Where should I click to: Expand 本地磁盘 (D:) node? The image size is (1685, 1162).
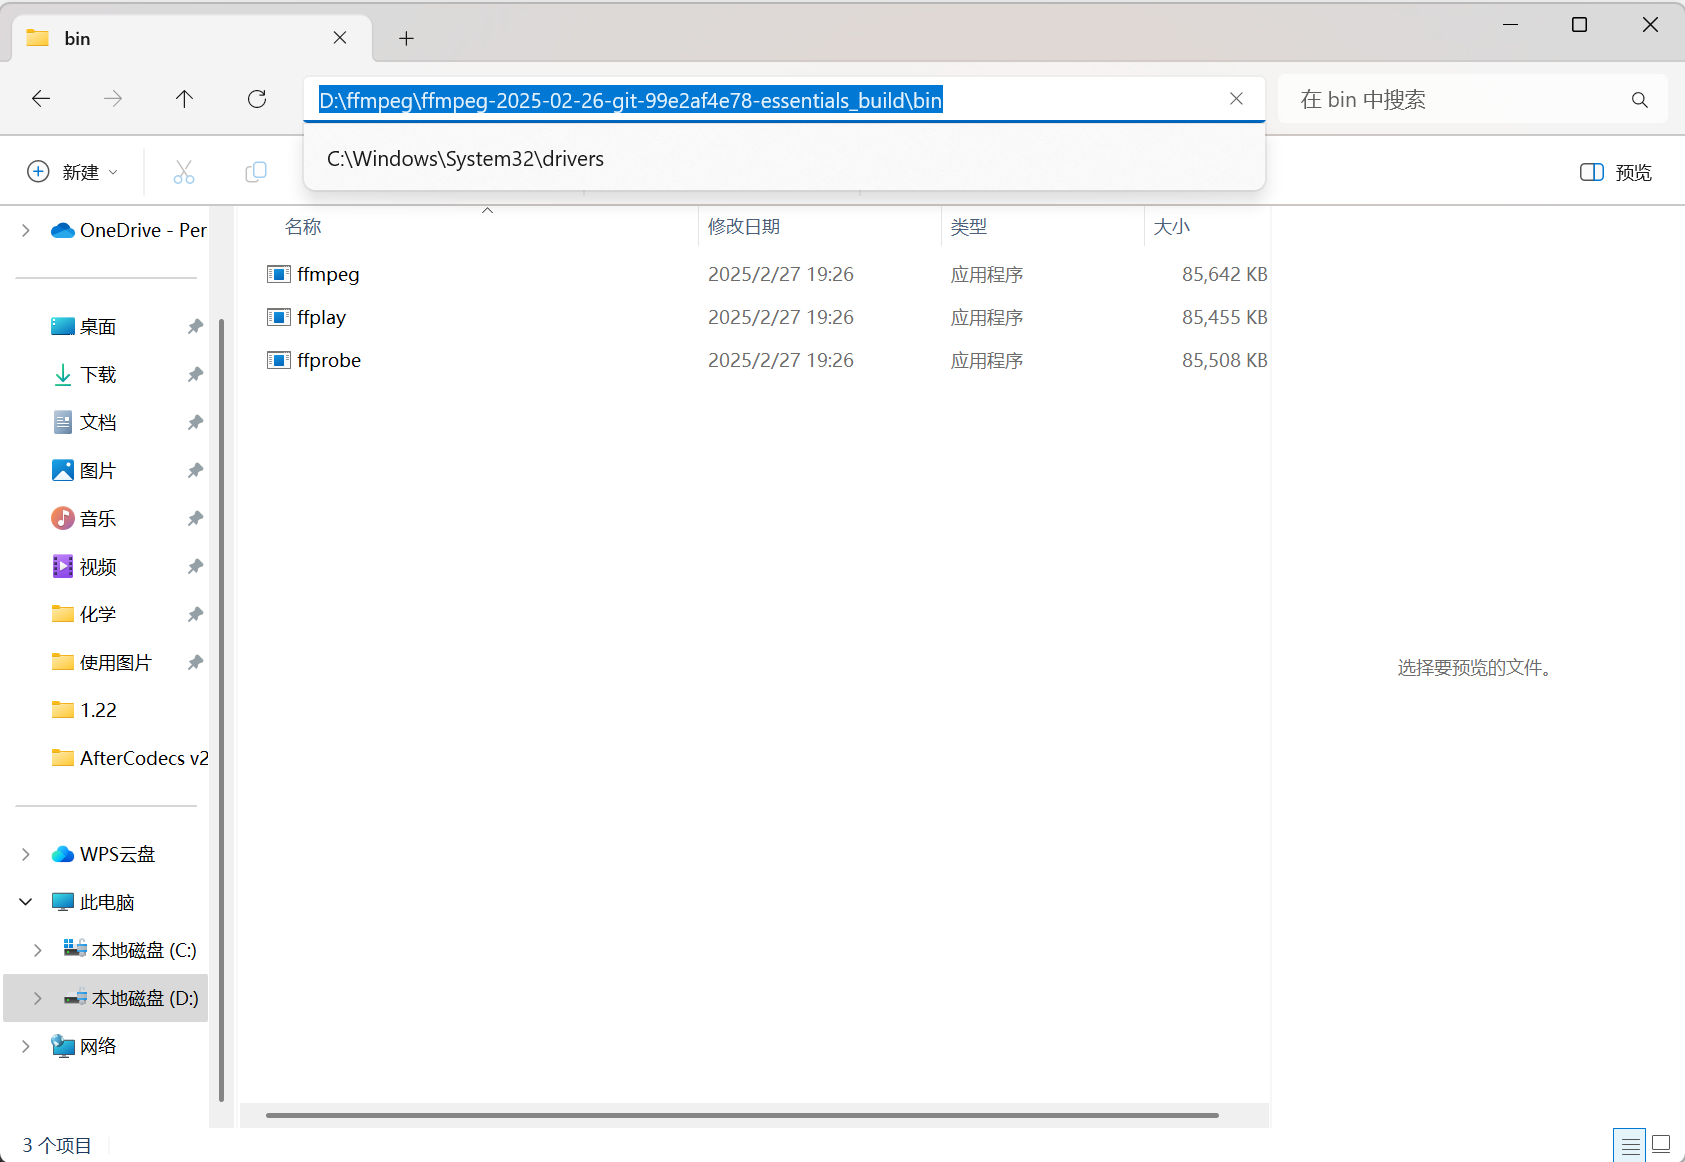point(38,998)
